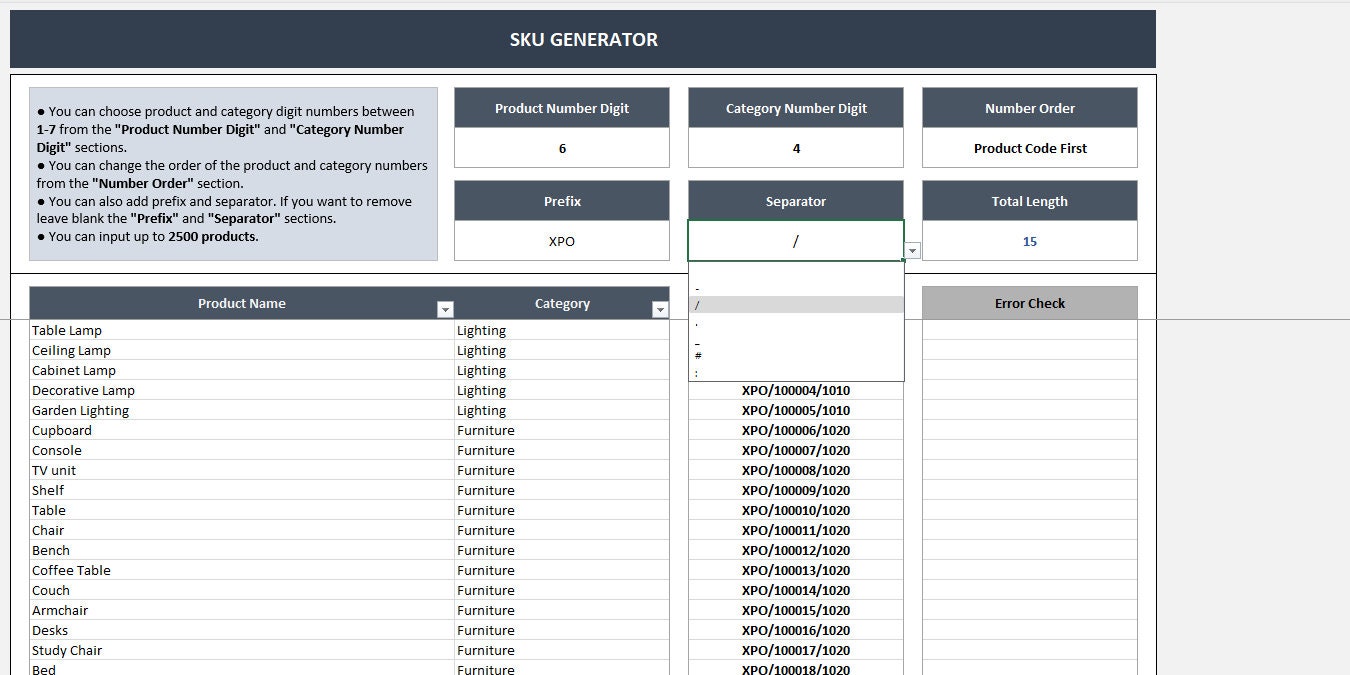Click the SKU GENERATOR title banner
Viewport: 1350px width, 675px height.
(583, 39)
